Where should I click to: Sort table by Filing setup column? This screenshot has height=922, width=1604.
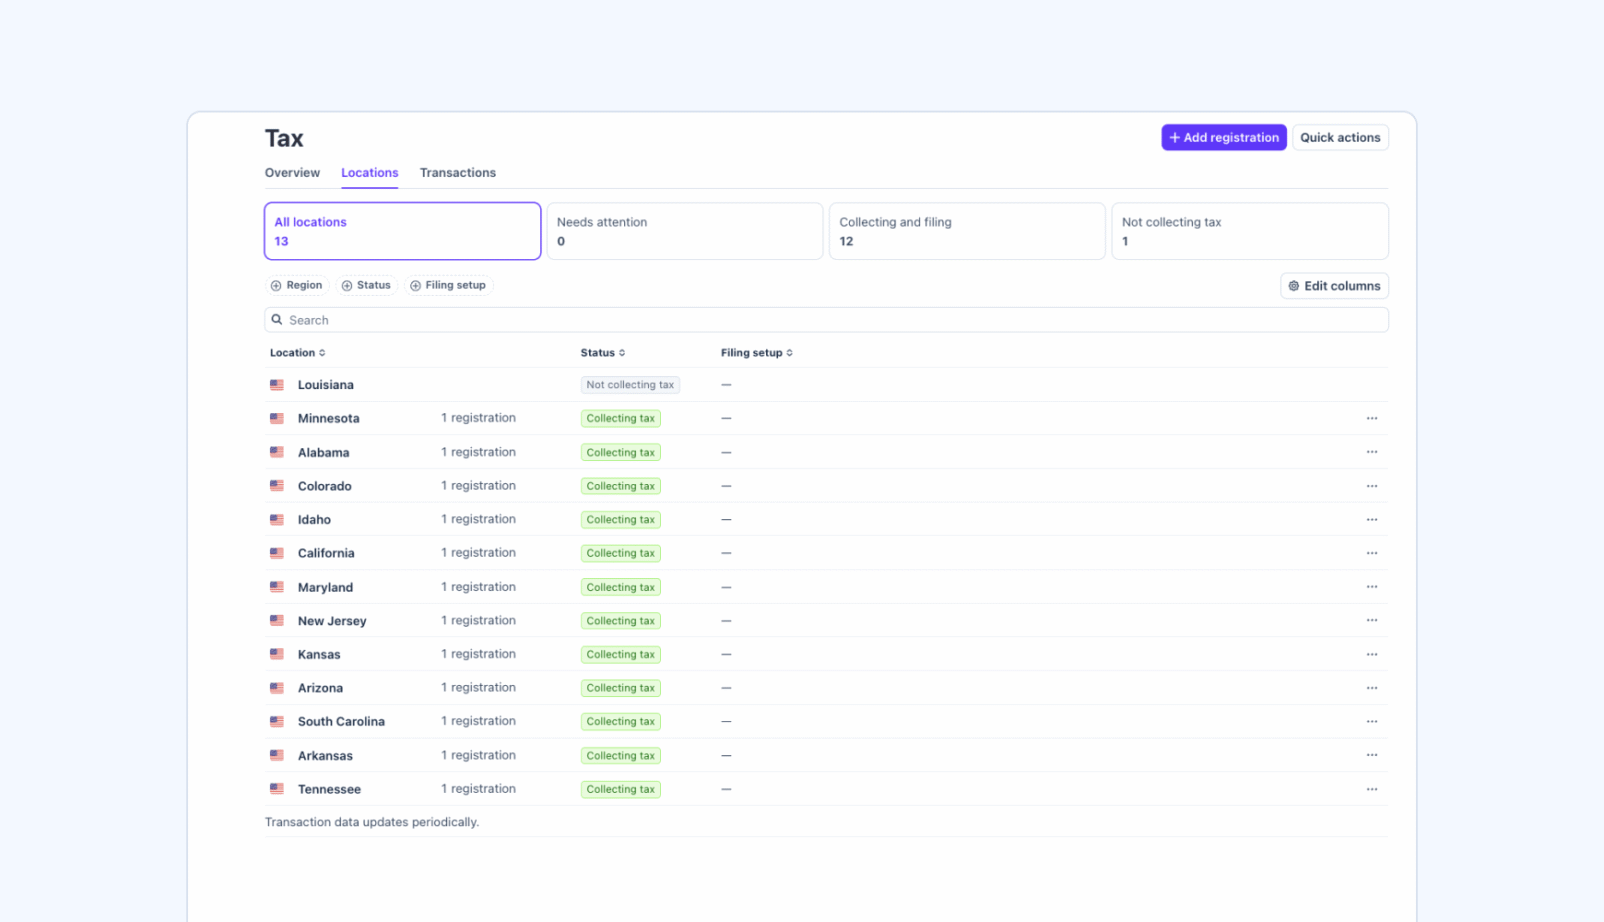(757, 353)
